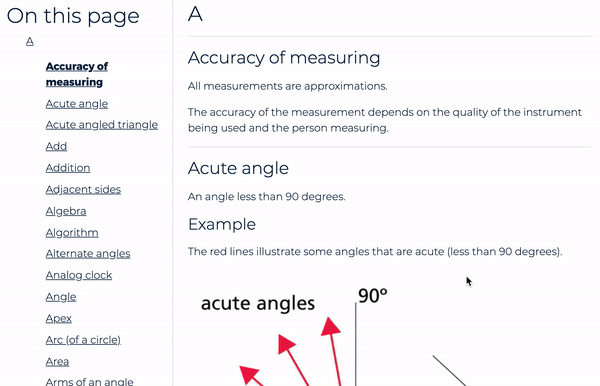
Task: Select Arms of an angle link
Action: (89, 381)
